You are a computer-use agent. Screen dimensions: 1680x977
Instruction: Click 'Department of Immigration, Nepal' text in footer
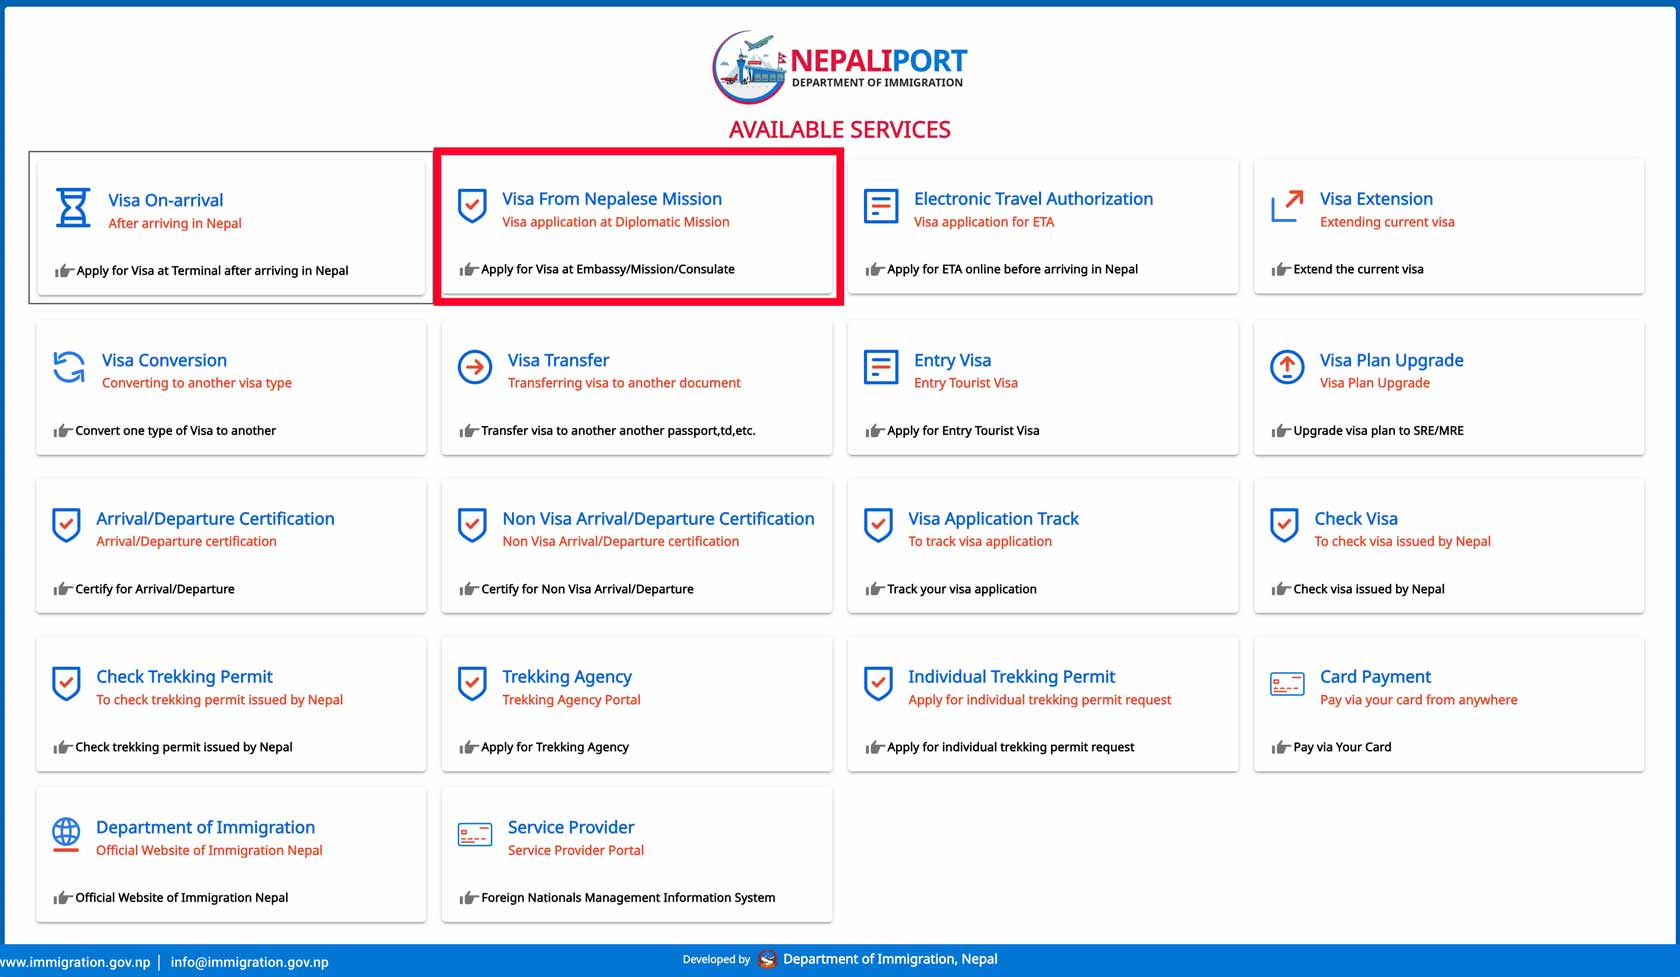[890, 959]
